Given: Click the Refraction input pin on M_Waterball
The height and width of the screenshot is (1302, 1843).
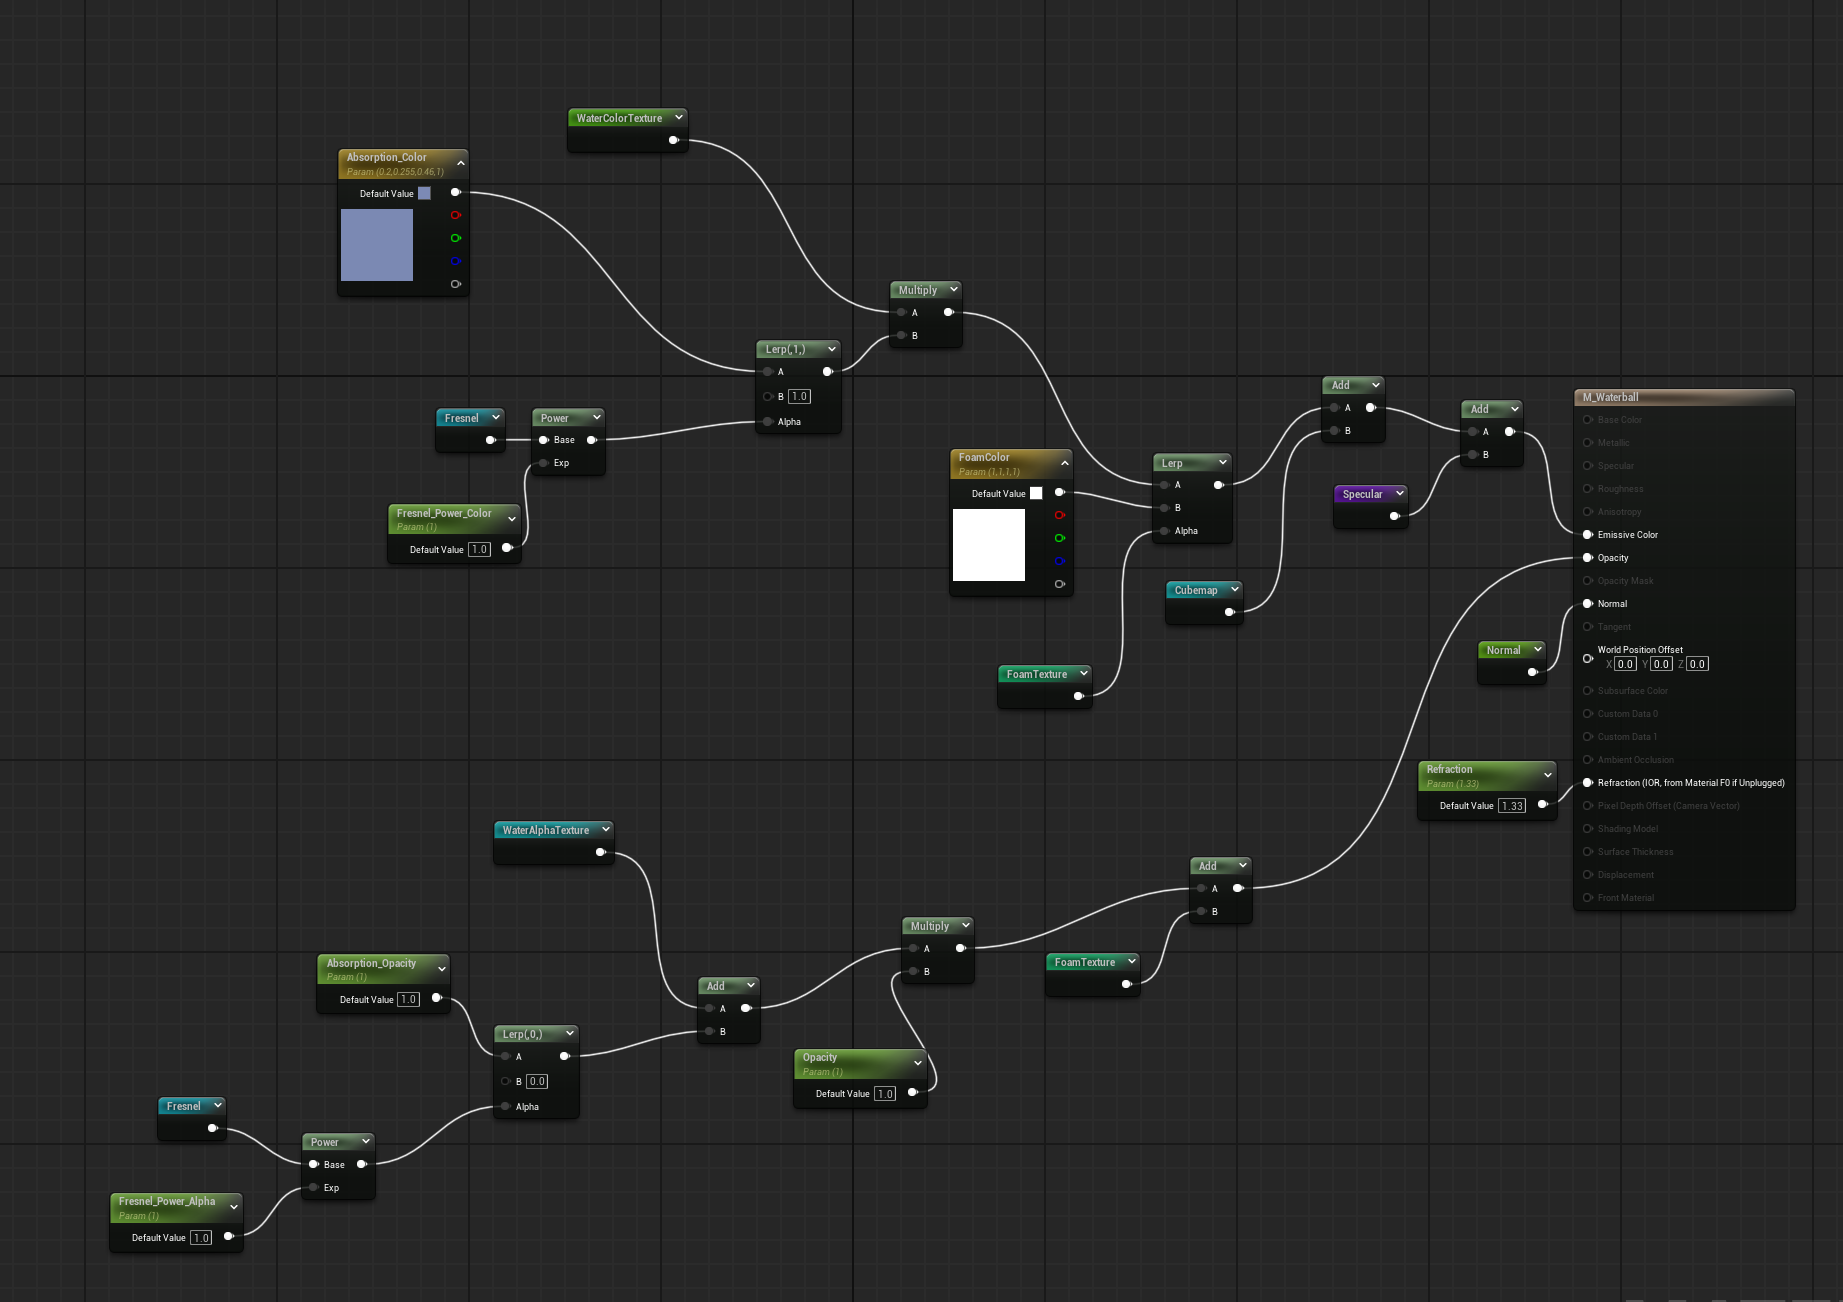Looking at the screenshot, I should tap(1588, 783).
